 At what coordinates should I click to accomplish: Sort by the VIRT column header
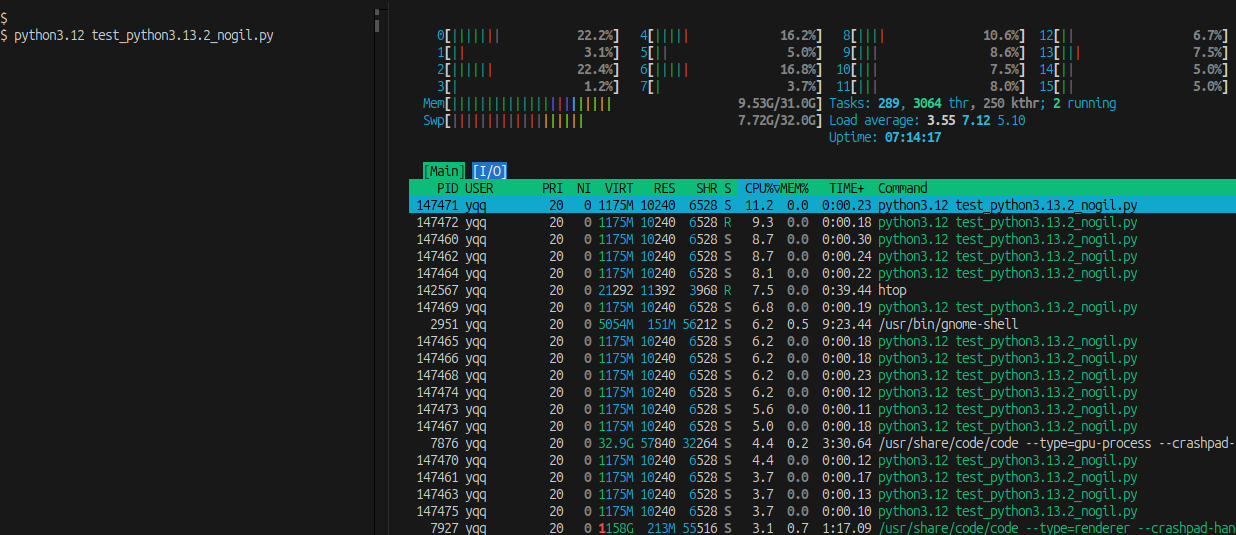pyautogui.click(x=619, y=188)
